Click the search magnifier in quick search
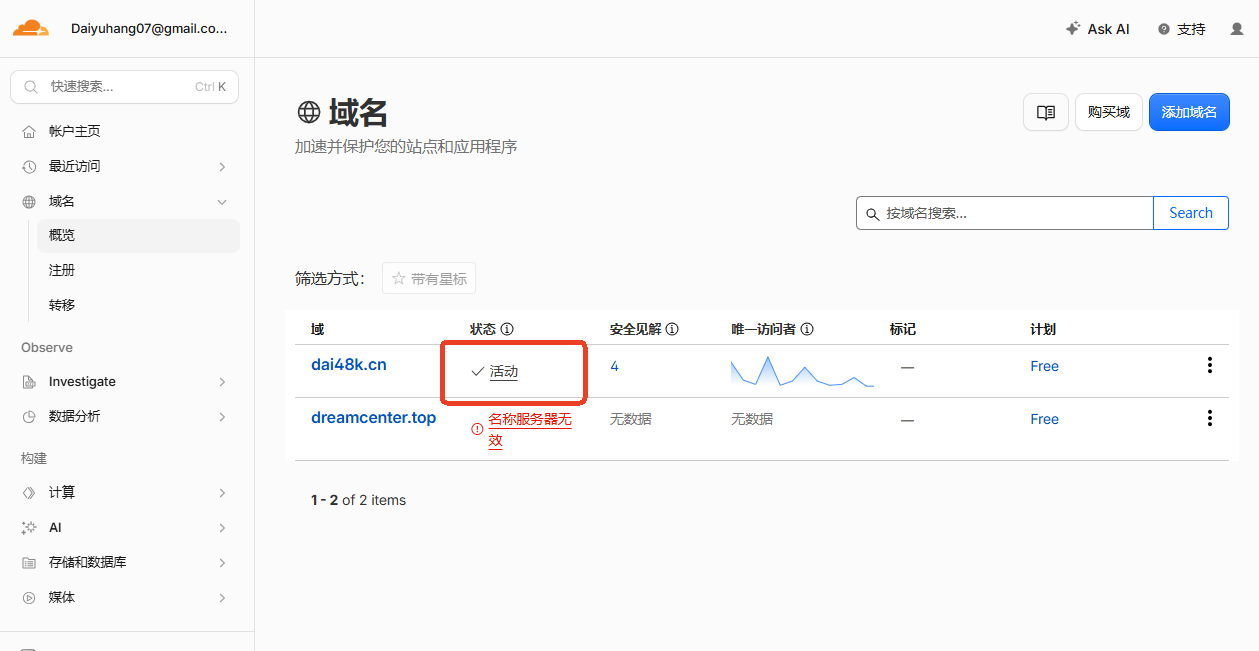The image size is (1259, 651). click(32, 87)
